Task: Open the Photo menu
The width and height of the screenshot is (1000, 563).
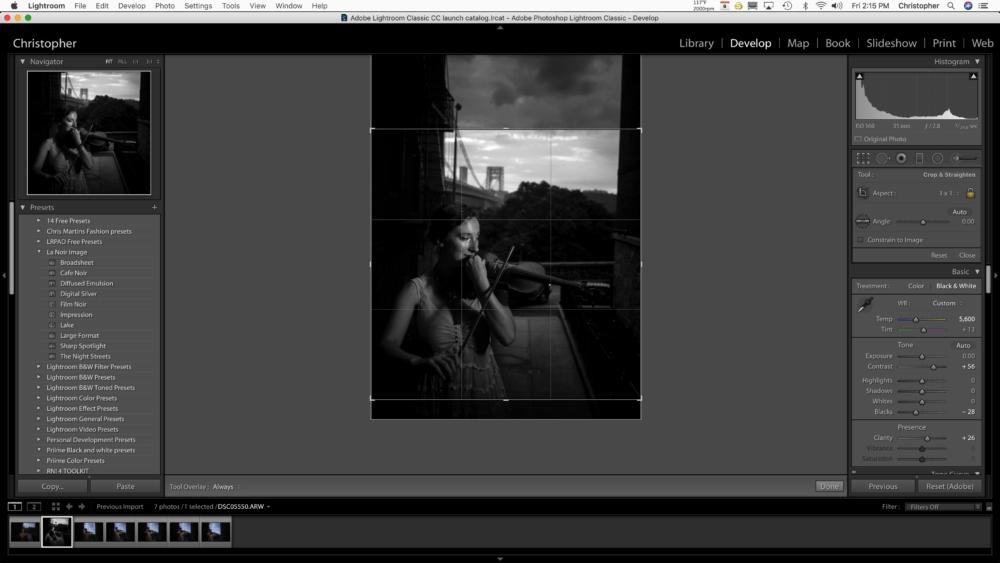Action: [x=165, y=6]
